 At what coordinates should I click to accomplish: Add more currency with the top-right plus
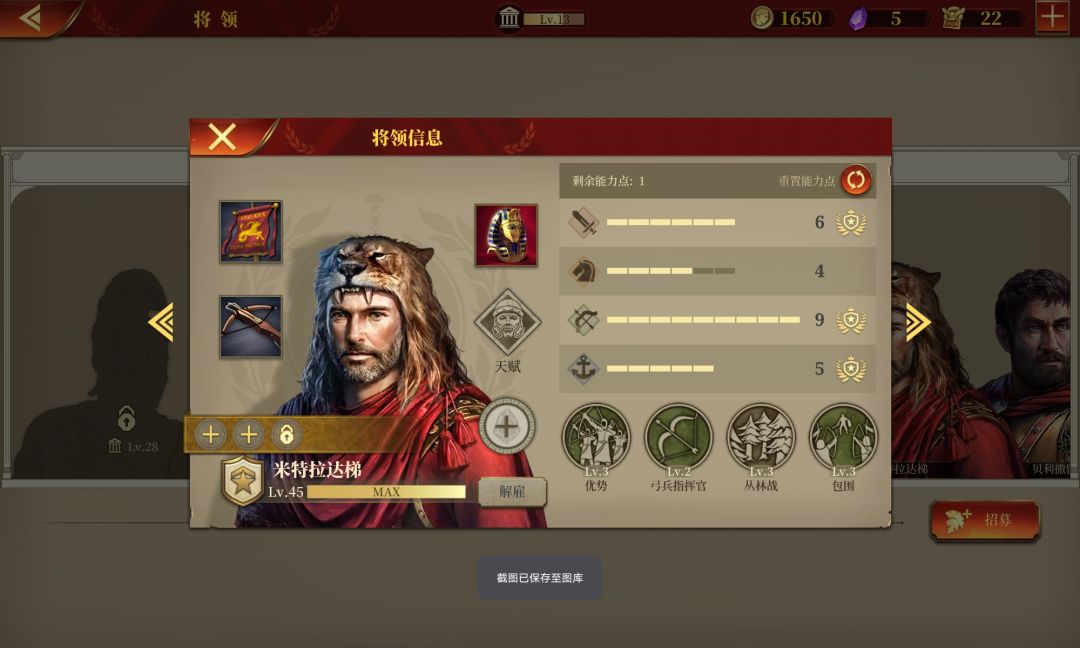[x=1052, y=17]
